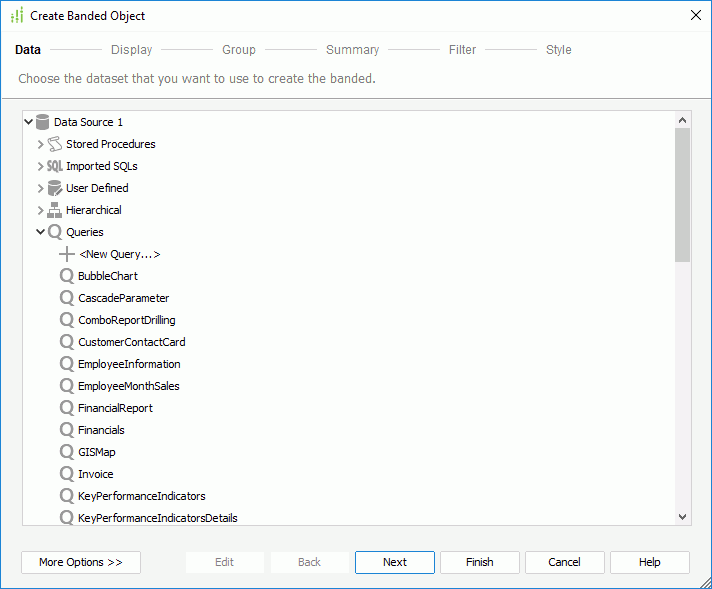712x589 pixels.
Task: Select the Invoice query name
Action: (x=95, y=474)
